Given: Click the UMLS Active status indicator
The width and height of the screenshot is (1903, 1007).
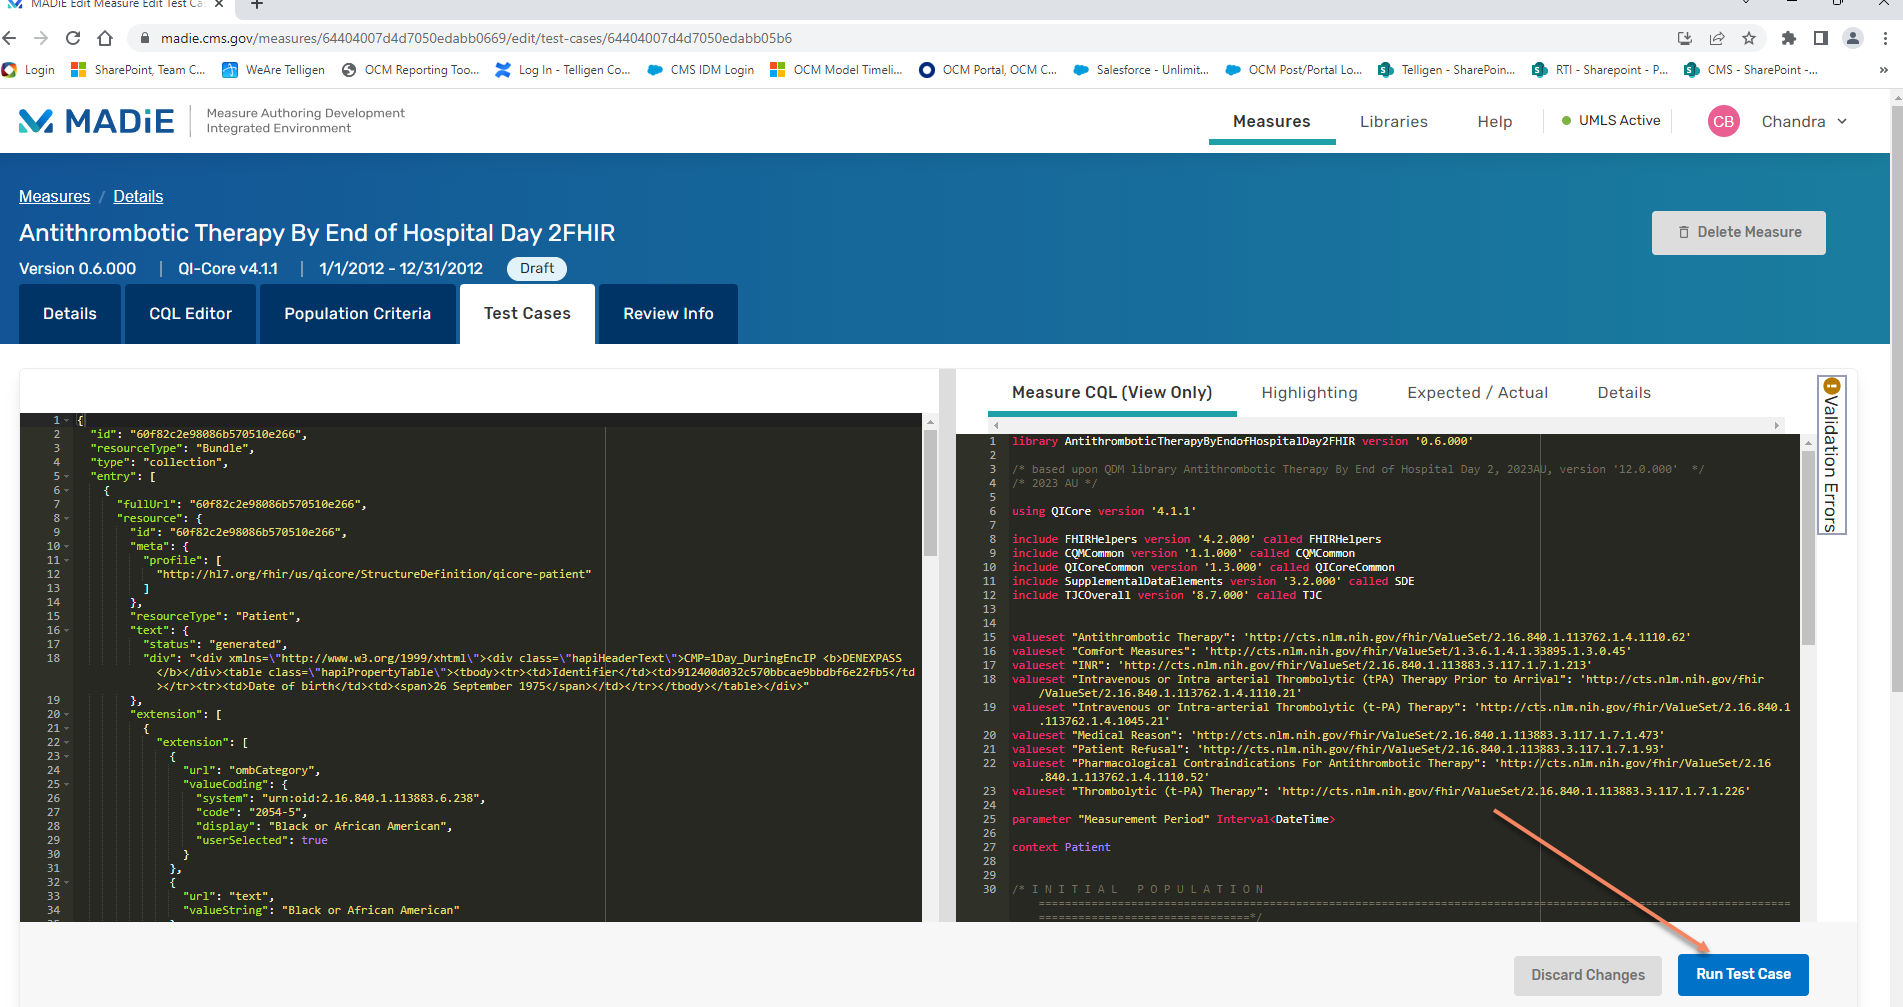Looking at the screenshot, I should pos(1611,121).
